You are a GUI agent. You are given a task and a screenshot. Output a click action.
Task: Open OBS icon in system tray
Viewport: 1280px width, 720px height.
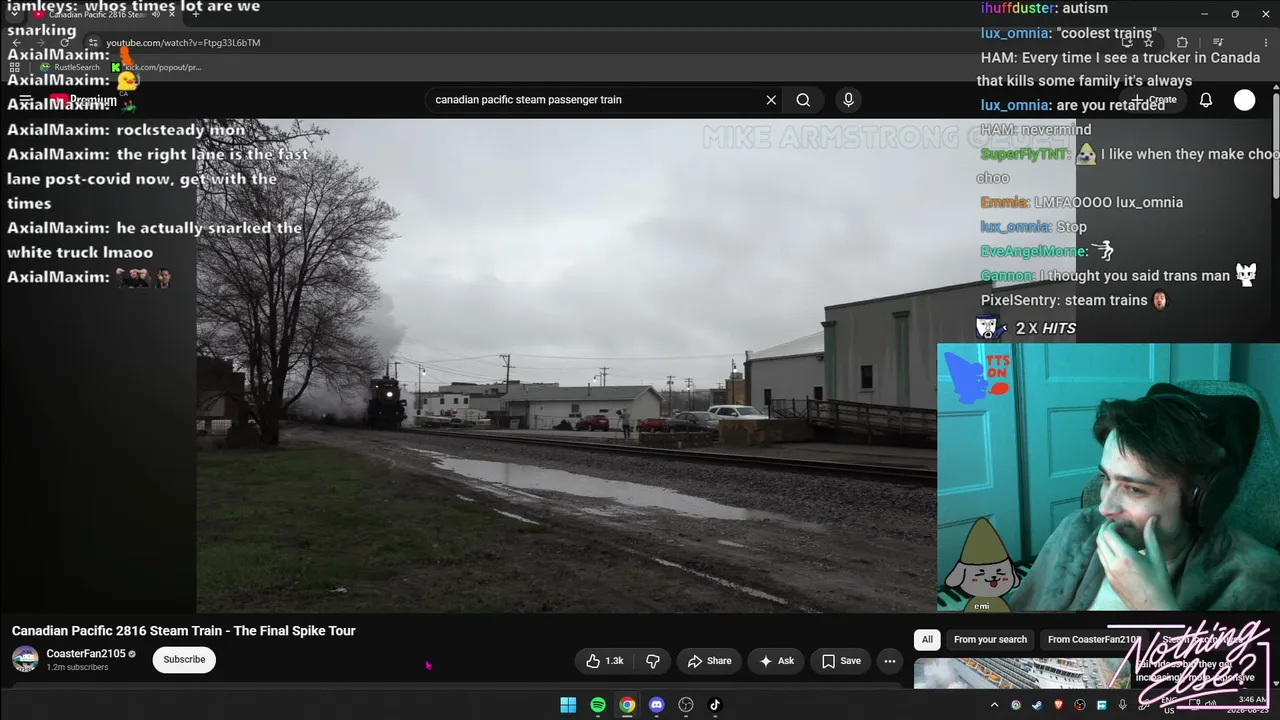pyautogui.click(x=1080, y=705)
